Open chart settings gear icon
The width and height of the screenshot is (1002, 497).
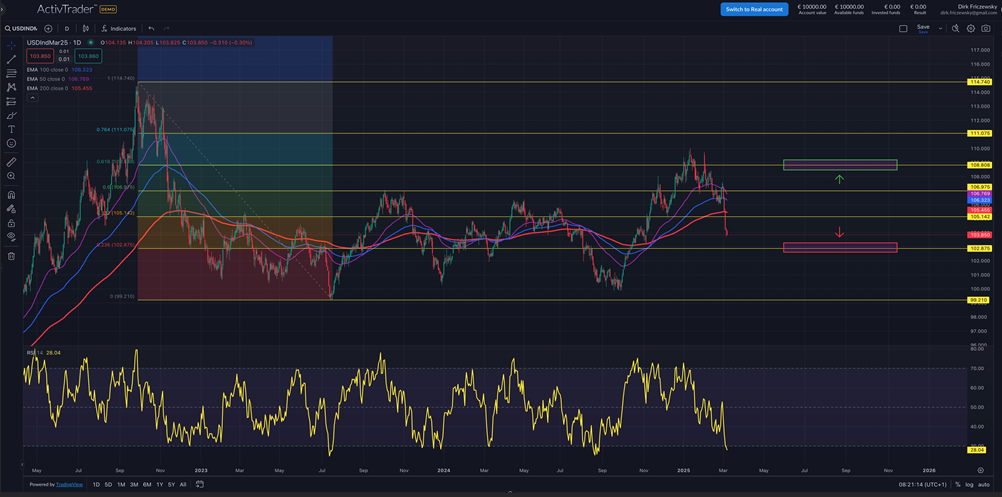pyautogui.click(x=971, y=28)
